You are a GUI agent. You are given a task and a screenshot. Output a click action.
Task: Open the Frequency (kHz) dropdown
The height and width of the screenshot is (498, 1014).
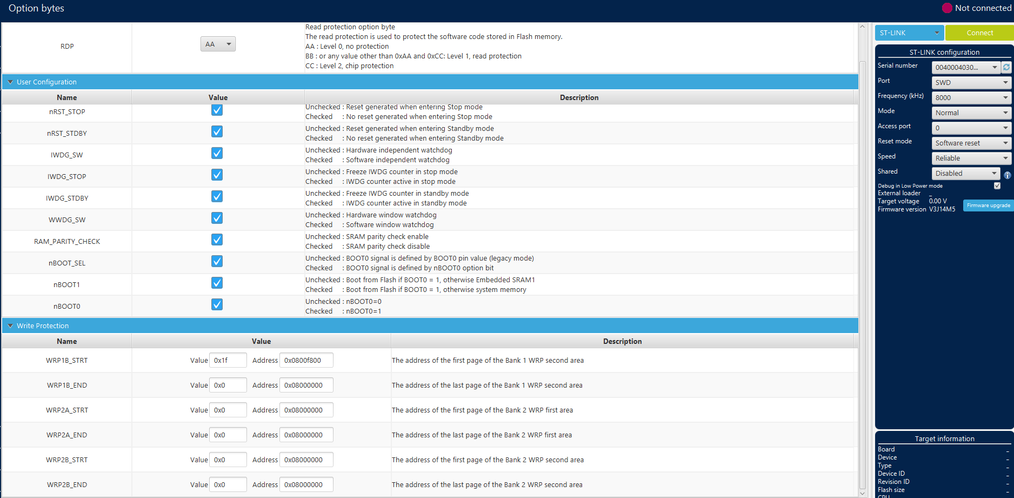(x=971, y=98)
